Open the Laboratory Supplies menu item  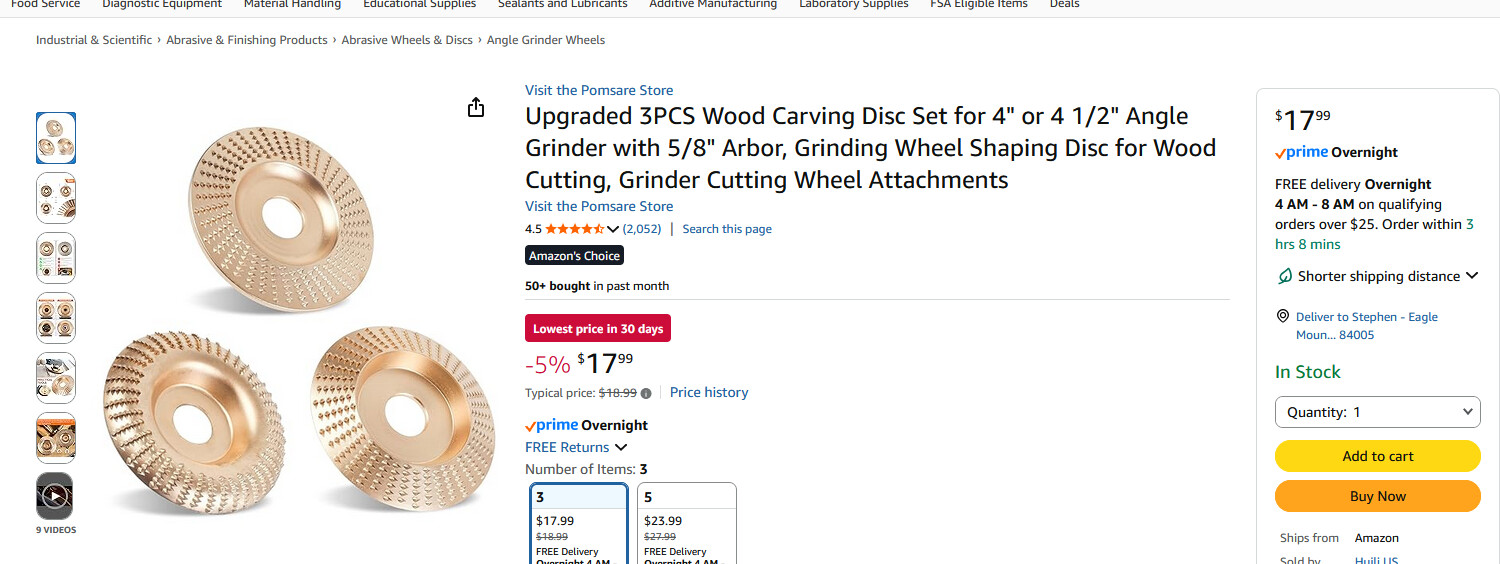click(853, 4)
